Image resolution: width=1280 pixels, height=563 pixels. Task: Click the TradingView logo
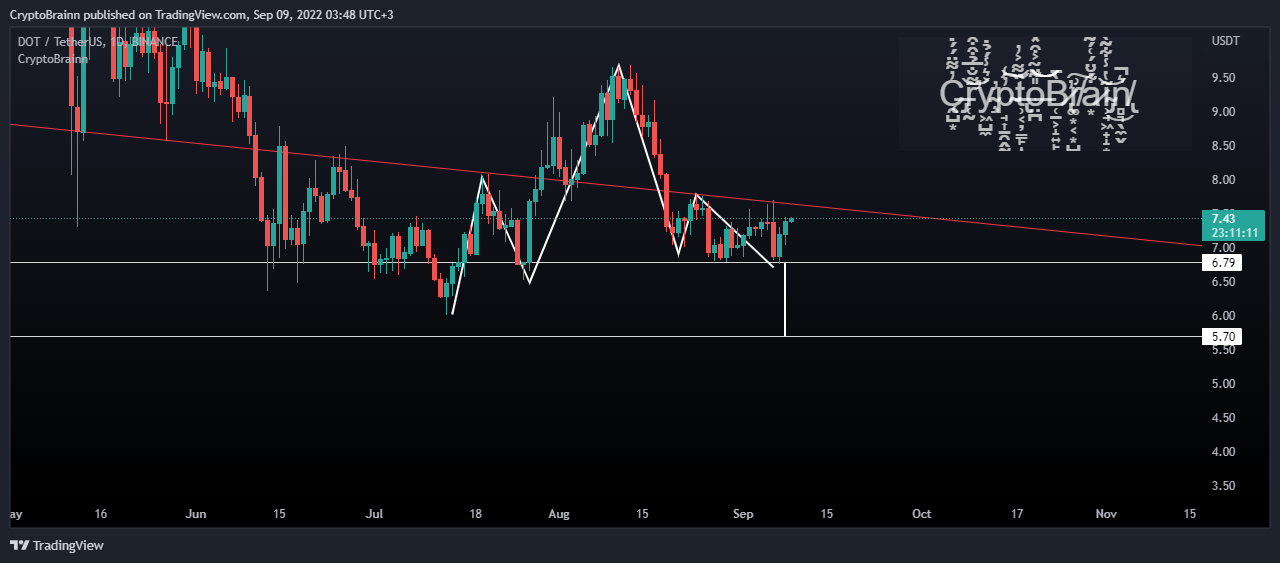click(57, 546)
